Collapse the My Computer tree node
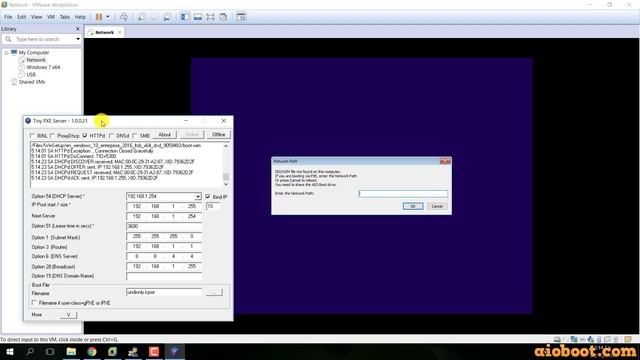 6,53
